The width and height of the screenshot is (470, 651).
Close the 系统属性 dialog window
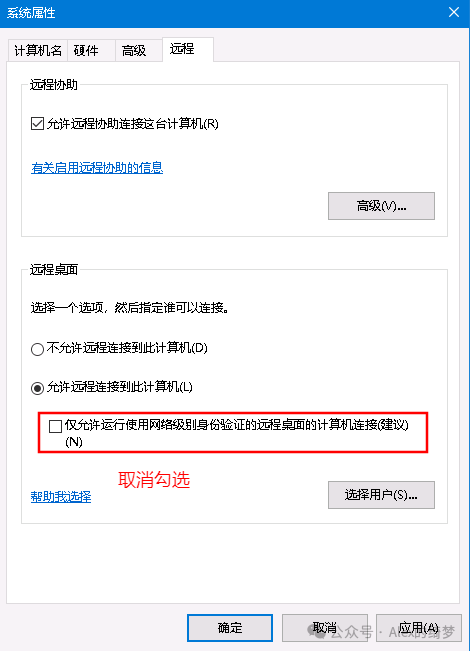click(454, 12)
